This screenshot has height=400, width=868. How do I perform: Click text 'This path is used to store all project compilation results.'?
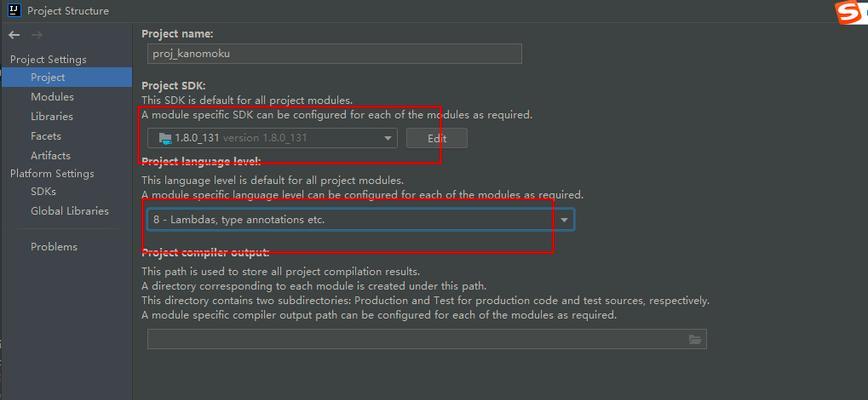coord(281,272)
